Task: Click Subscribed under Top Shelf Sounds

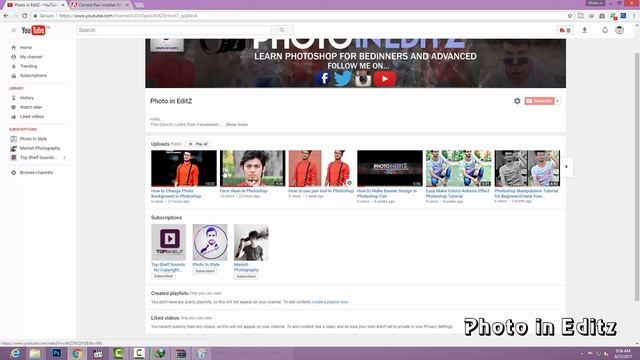Action: pos(163,276)
